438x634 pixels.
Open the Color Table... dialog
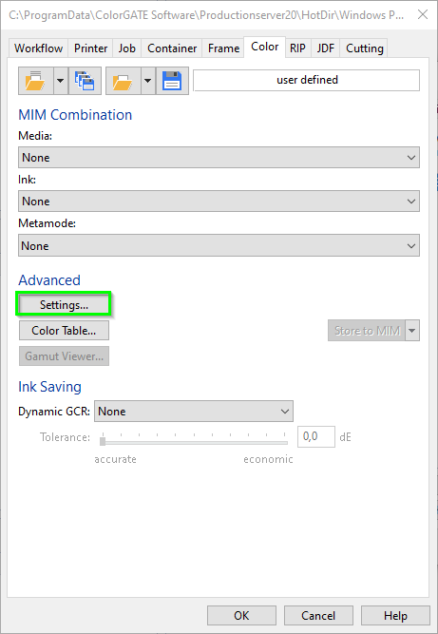click(64, 330)
